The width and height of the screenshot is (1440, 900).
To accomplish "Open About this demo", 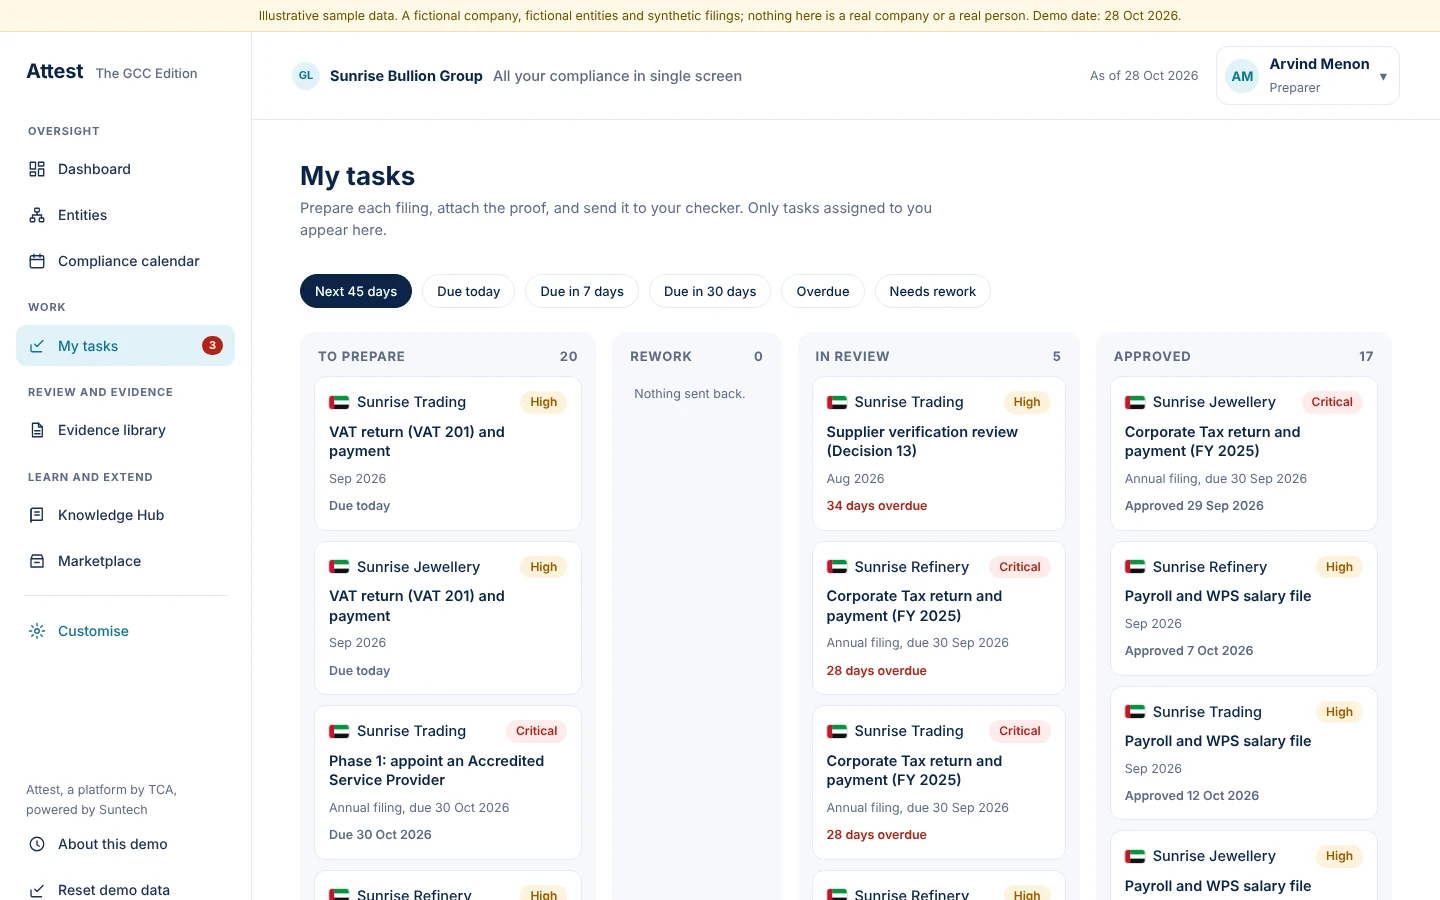I will tap(125, 844).
